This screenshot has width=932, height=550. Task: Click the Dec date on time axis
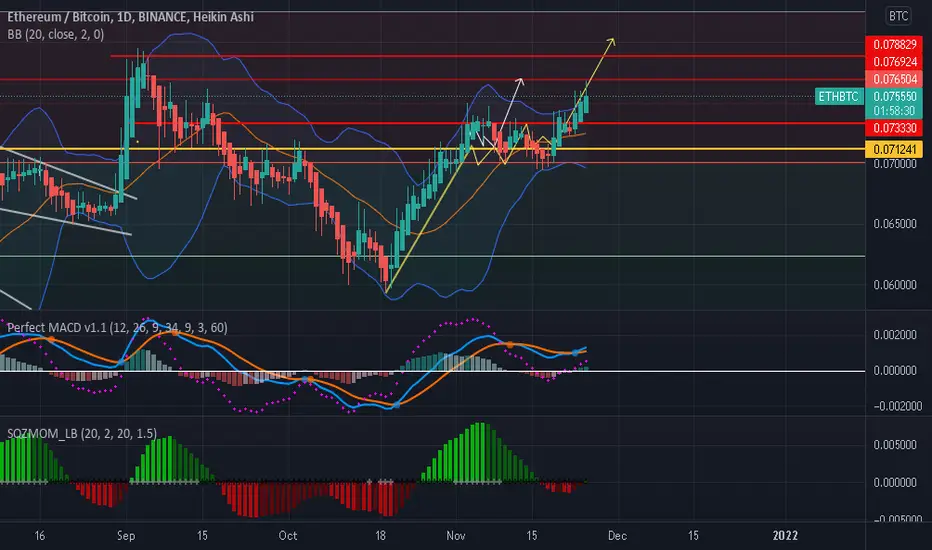tap(617, 536)
